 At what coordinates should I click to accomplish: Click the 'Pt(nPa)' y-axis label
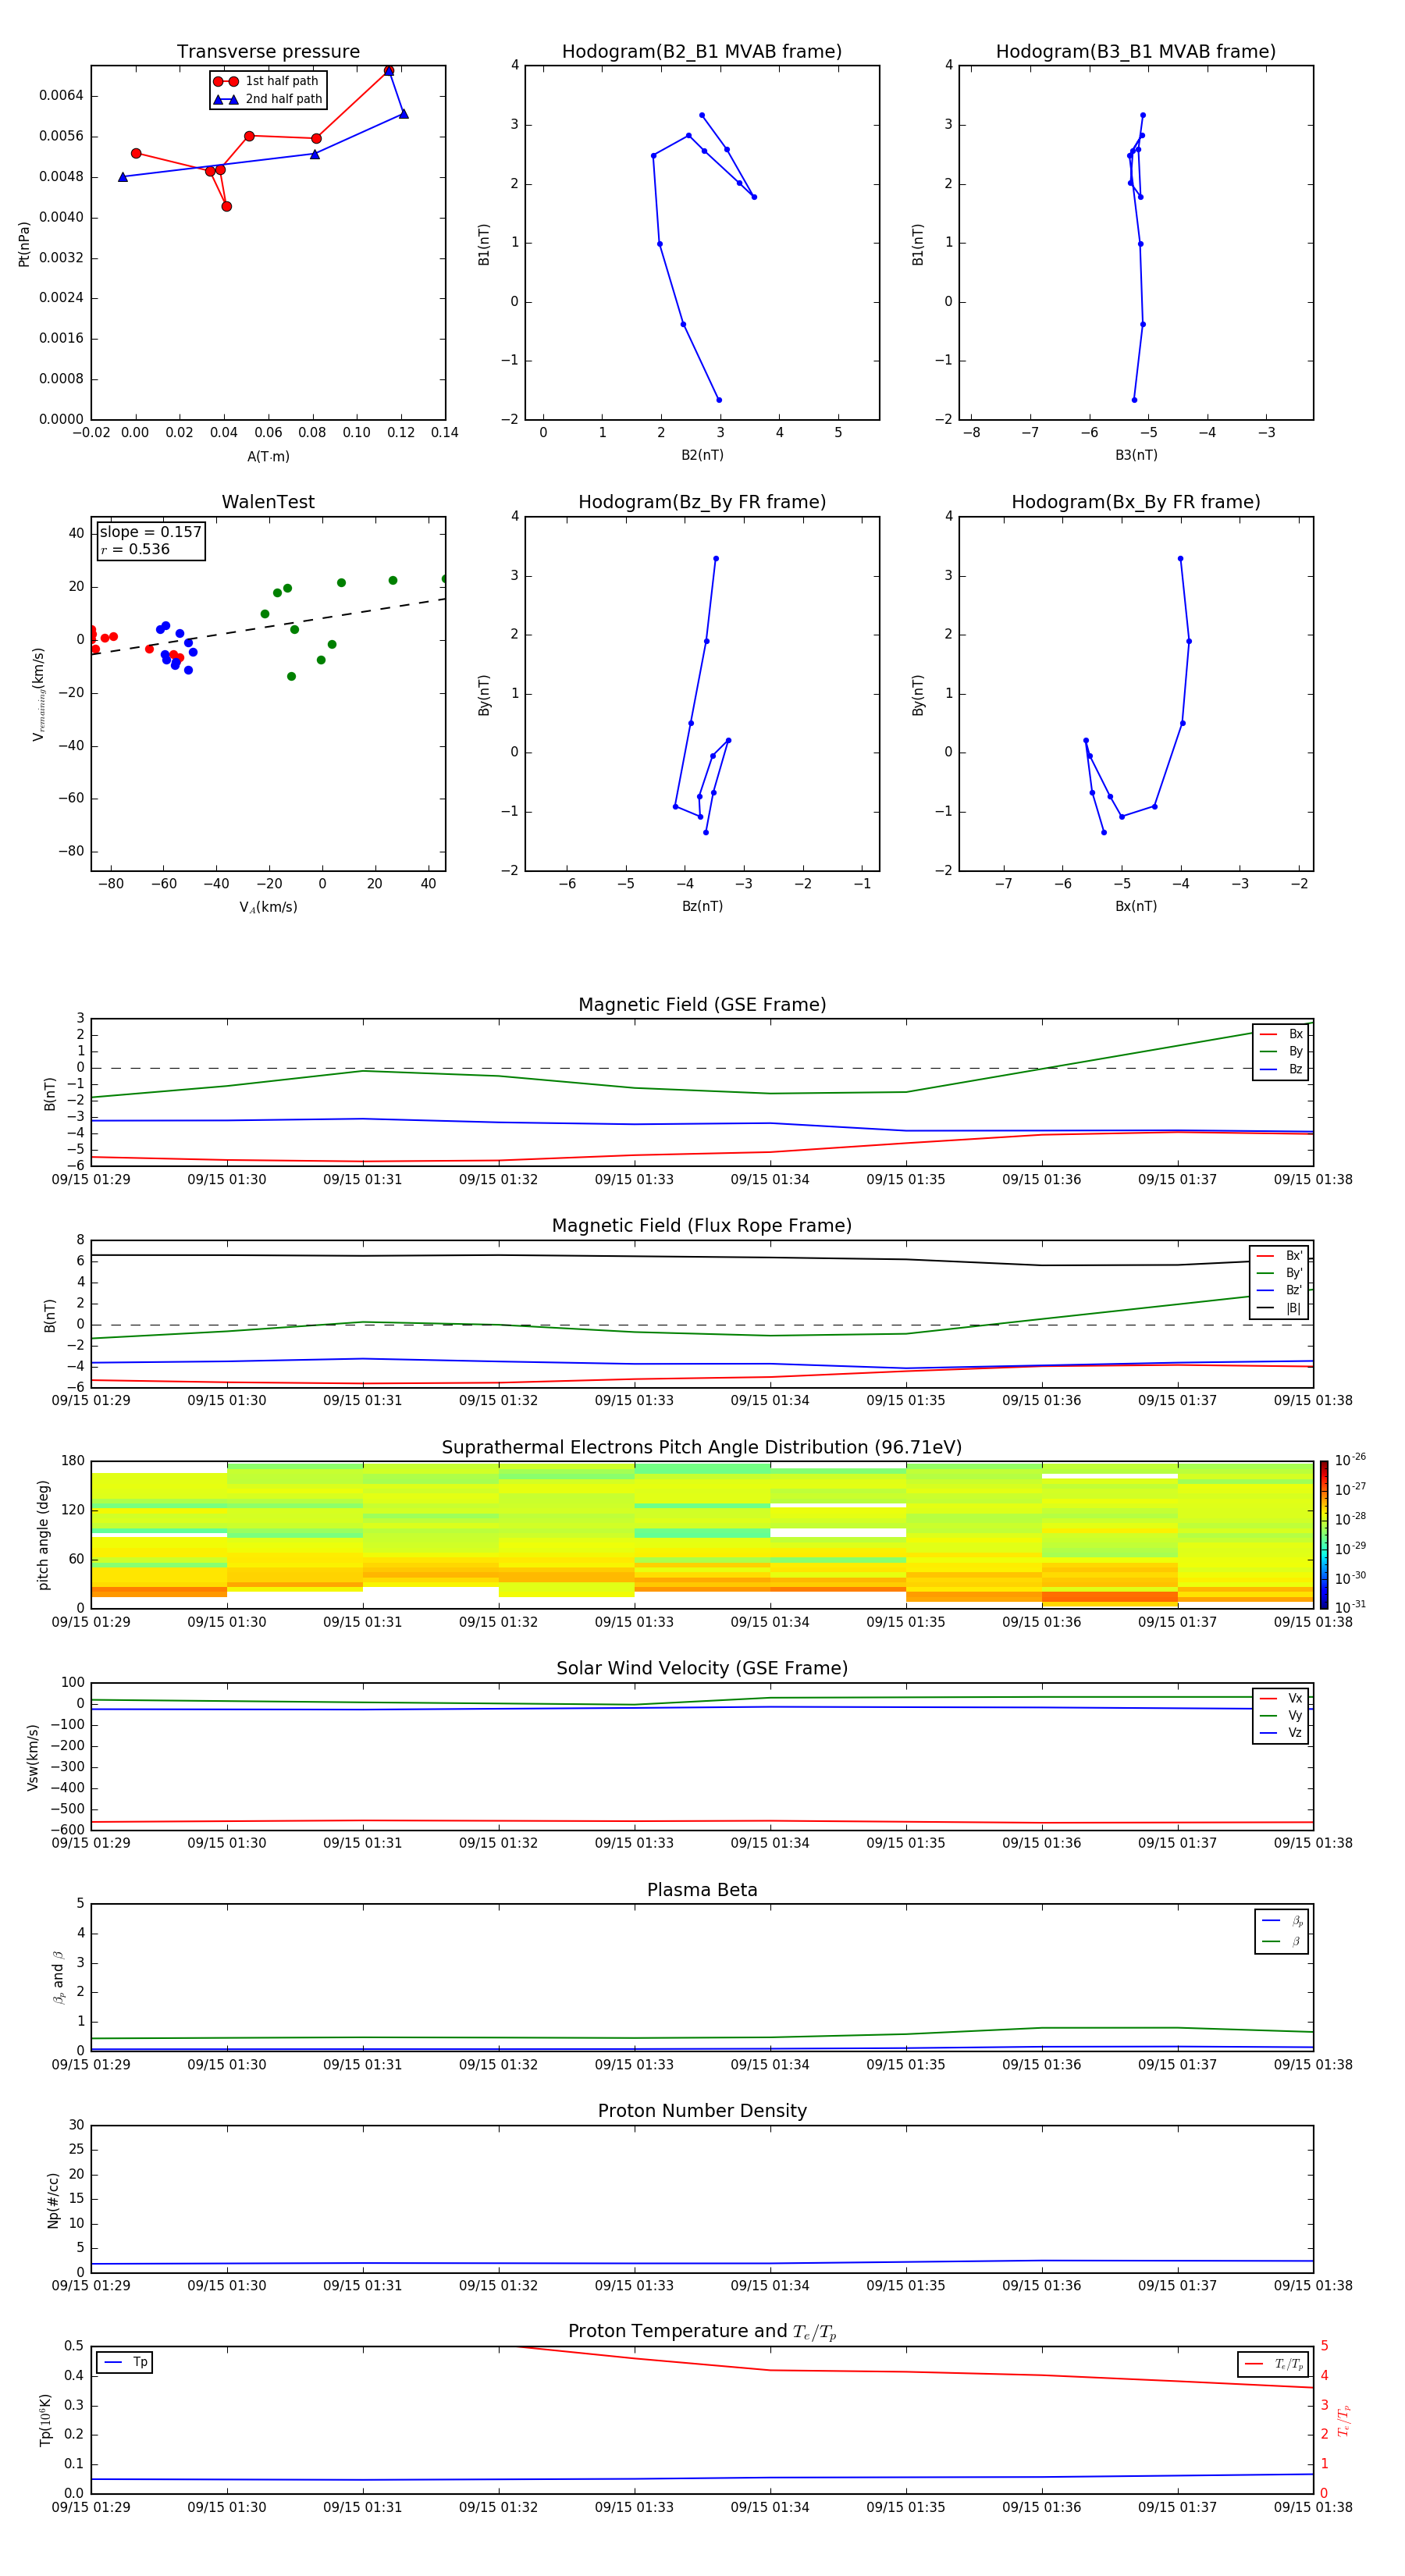click(x=24, y=244)
